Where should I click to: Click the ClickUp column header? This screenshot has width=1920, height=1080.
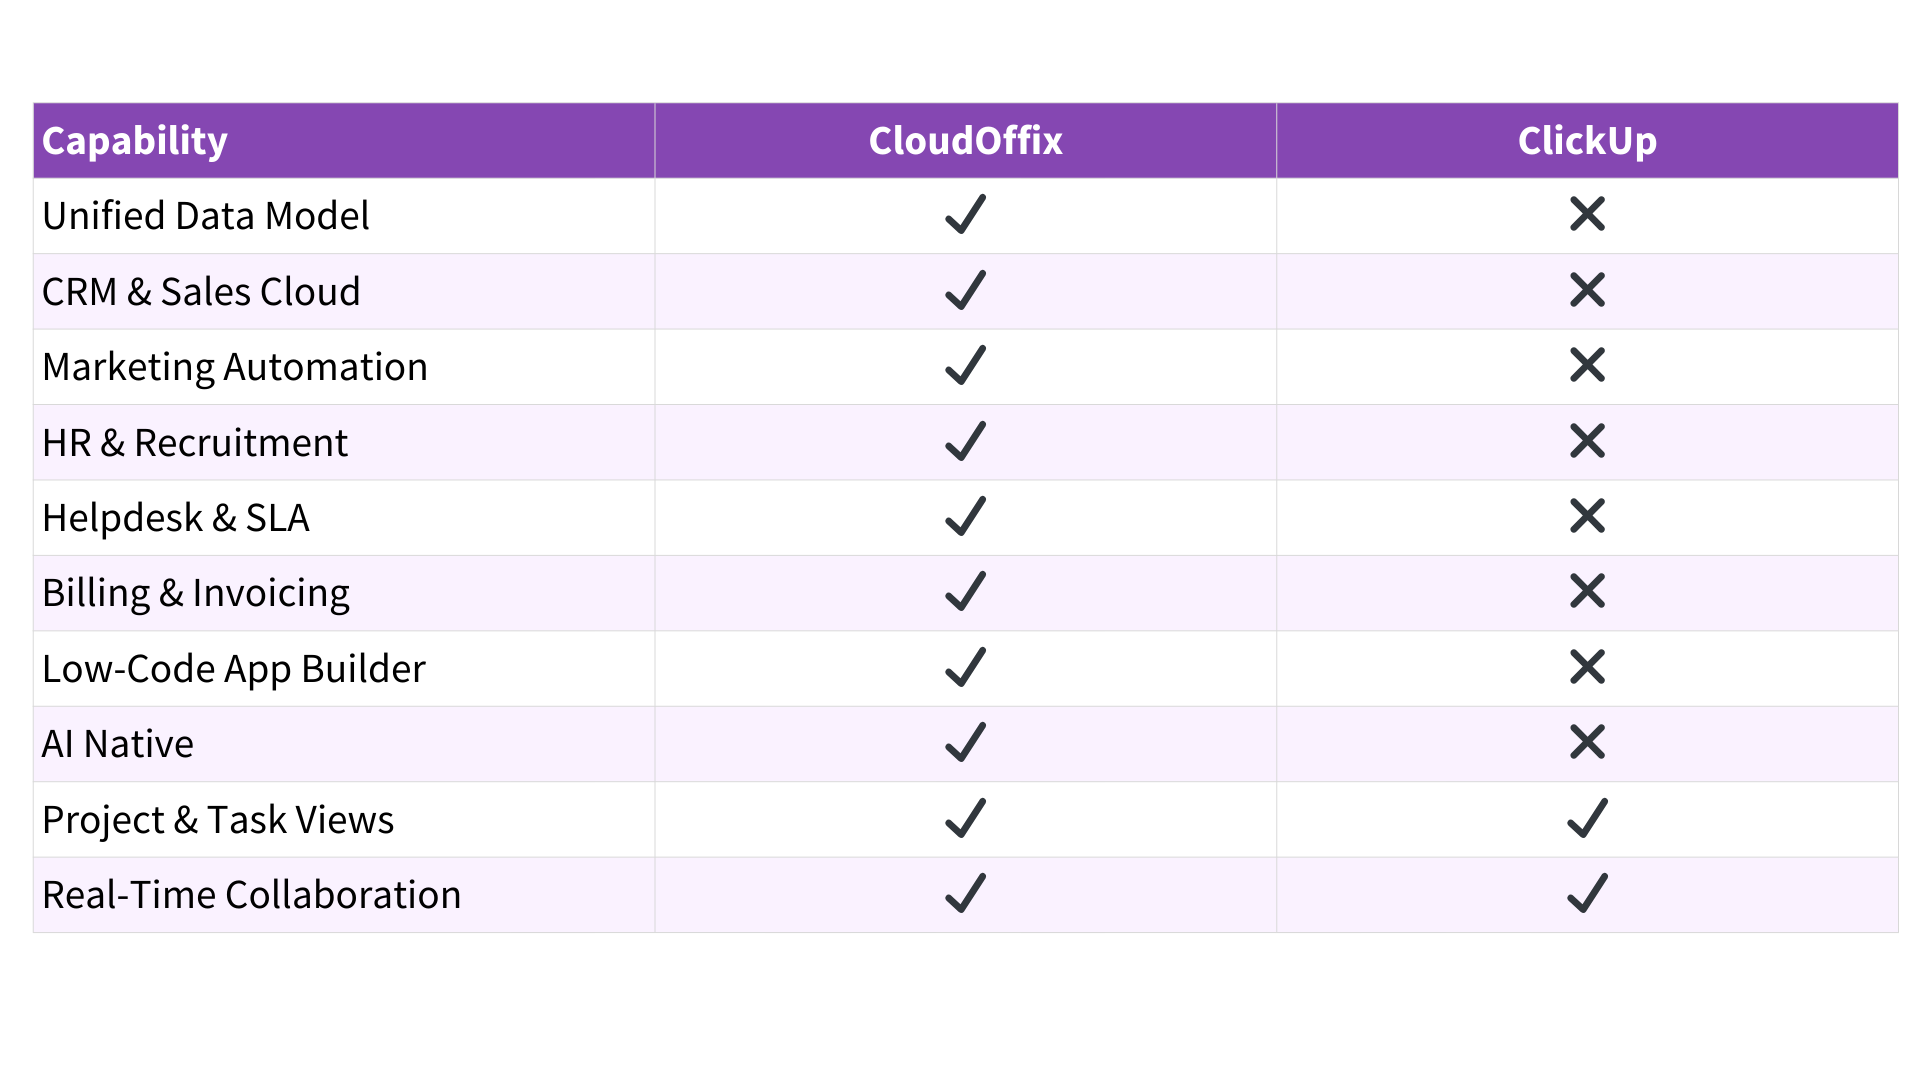click(x=1587, y=141)
